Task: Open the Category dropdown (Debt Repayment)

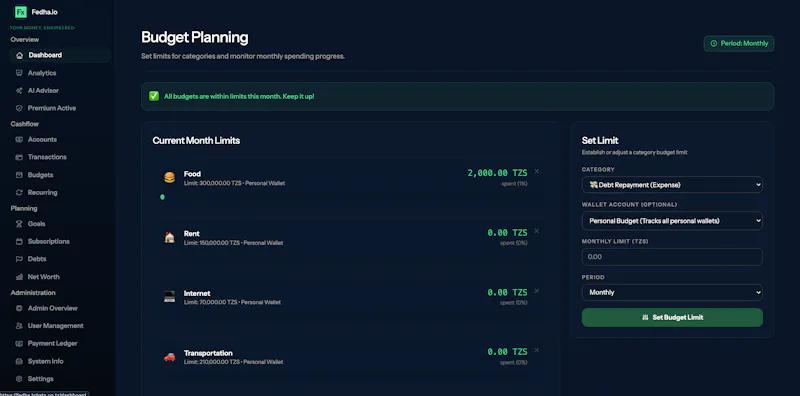Action: 672,185
